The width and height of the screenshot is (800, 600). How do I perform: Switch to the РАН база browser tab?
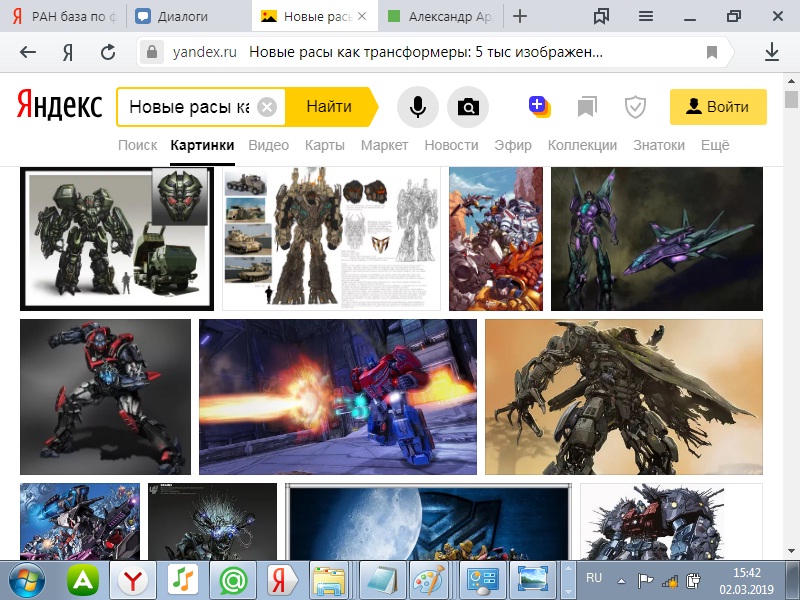64,16
